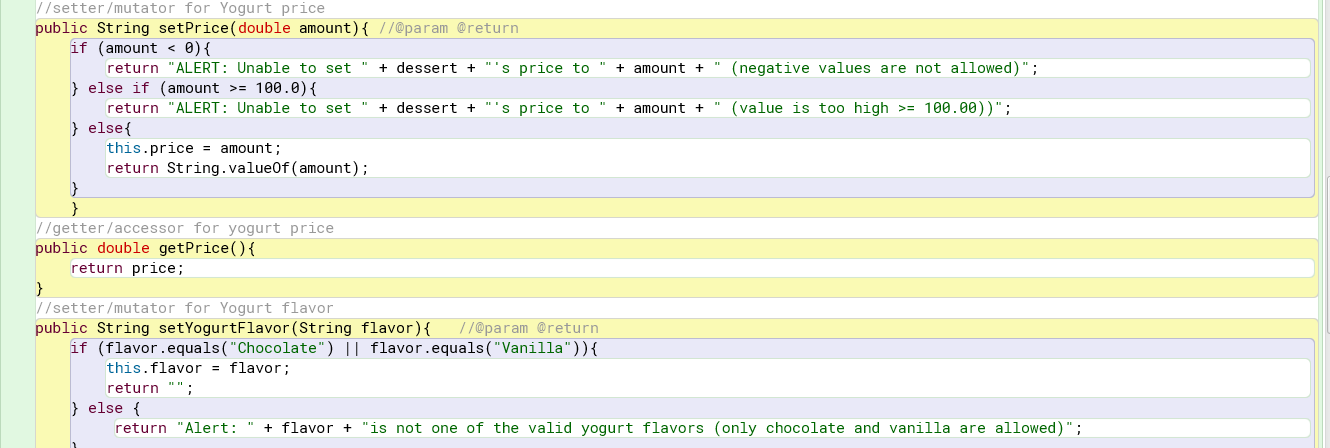Click the "public double getPrice(){" declaration
The height and width of the screenshot is (448, 1330).
click(146, 248)
